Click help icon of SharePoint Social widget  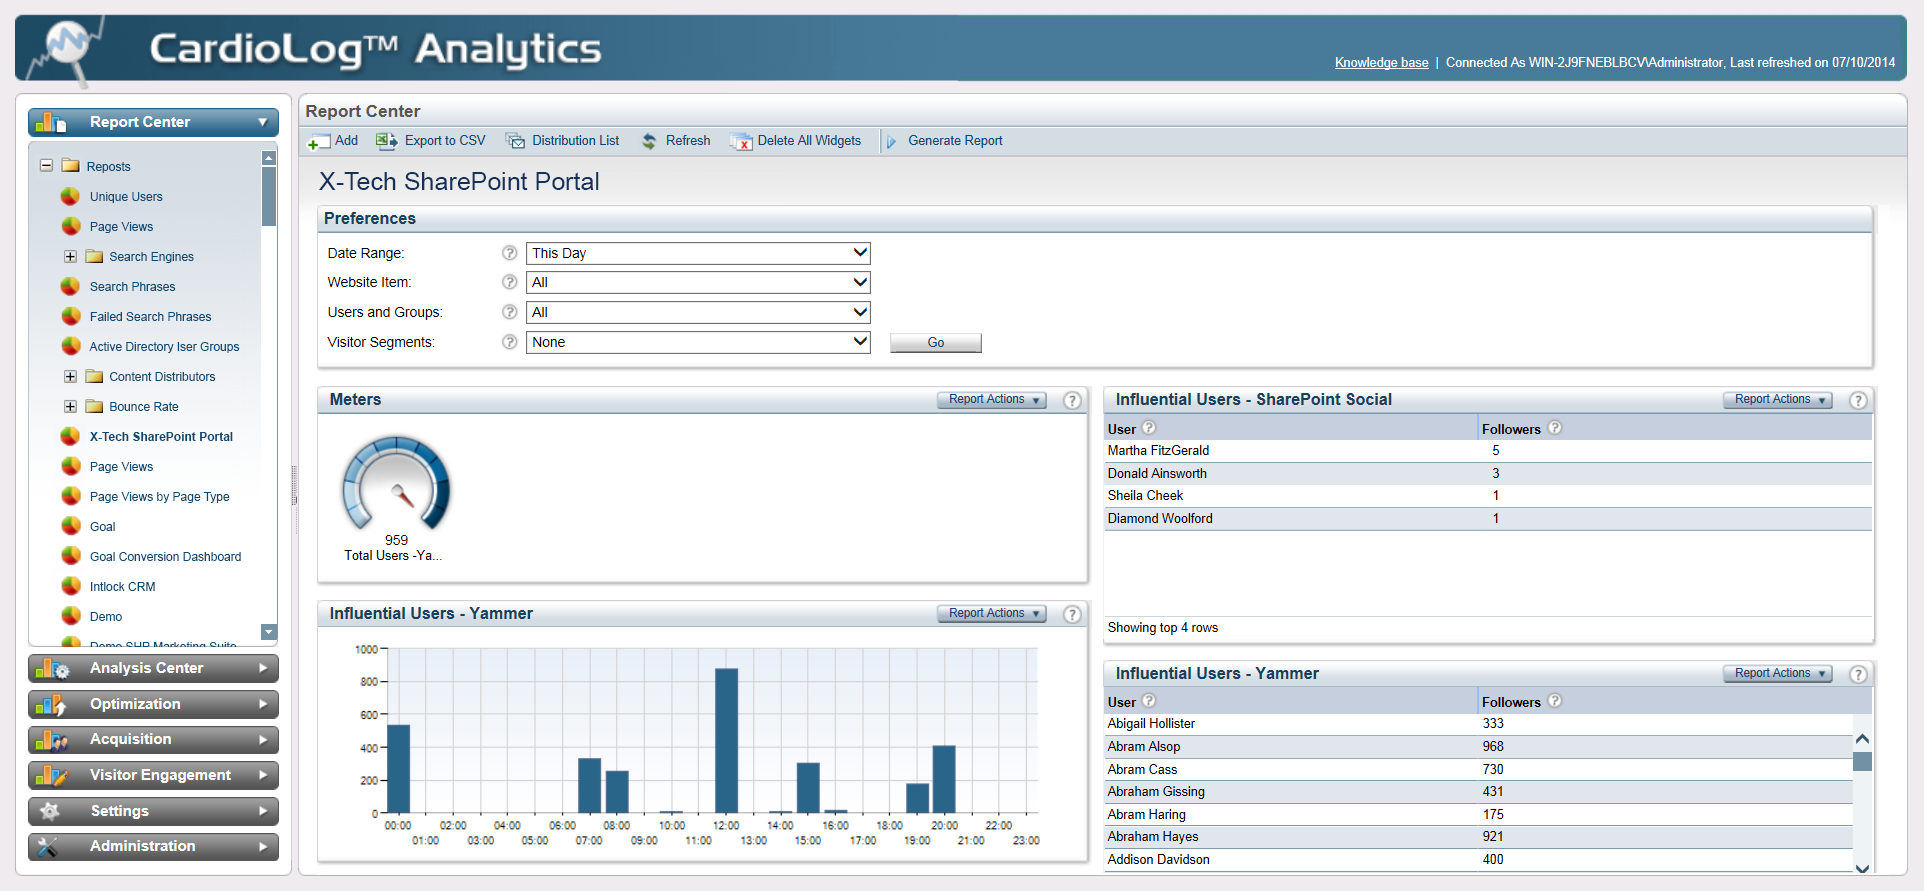[1858, 400]
